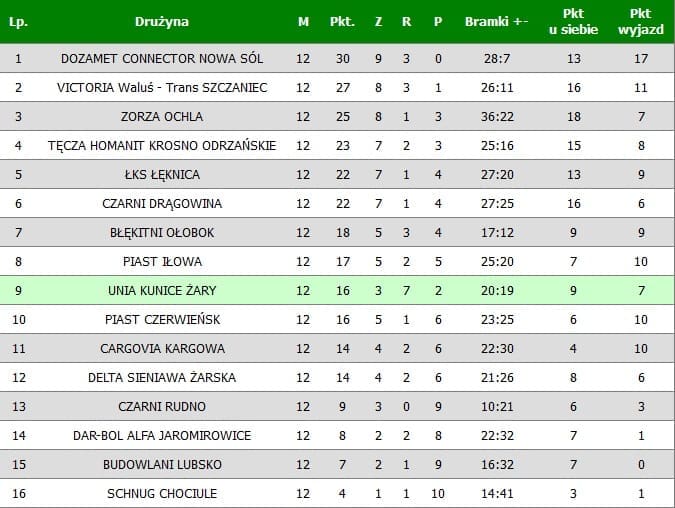Click SCHNUG CHOCIULE team name
Image resolution: width=675 pixels, height=508 pixels.
coord(161,494)
